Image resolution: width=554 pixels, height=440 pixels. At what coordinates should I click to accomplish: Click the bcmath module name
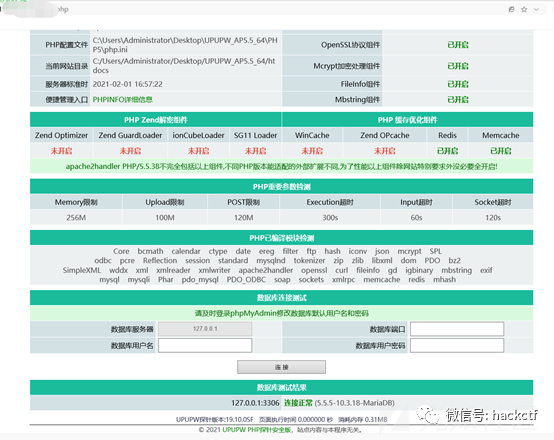pos(151,251)
